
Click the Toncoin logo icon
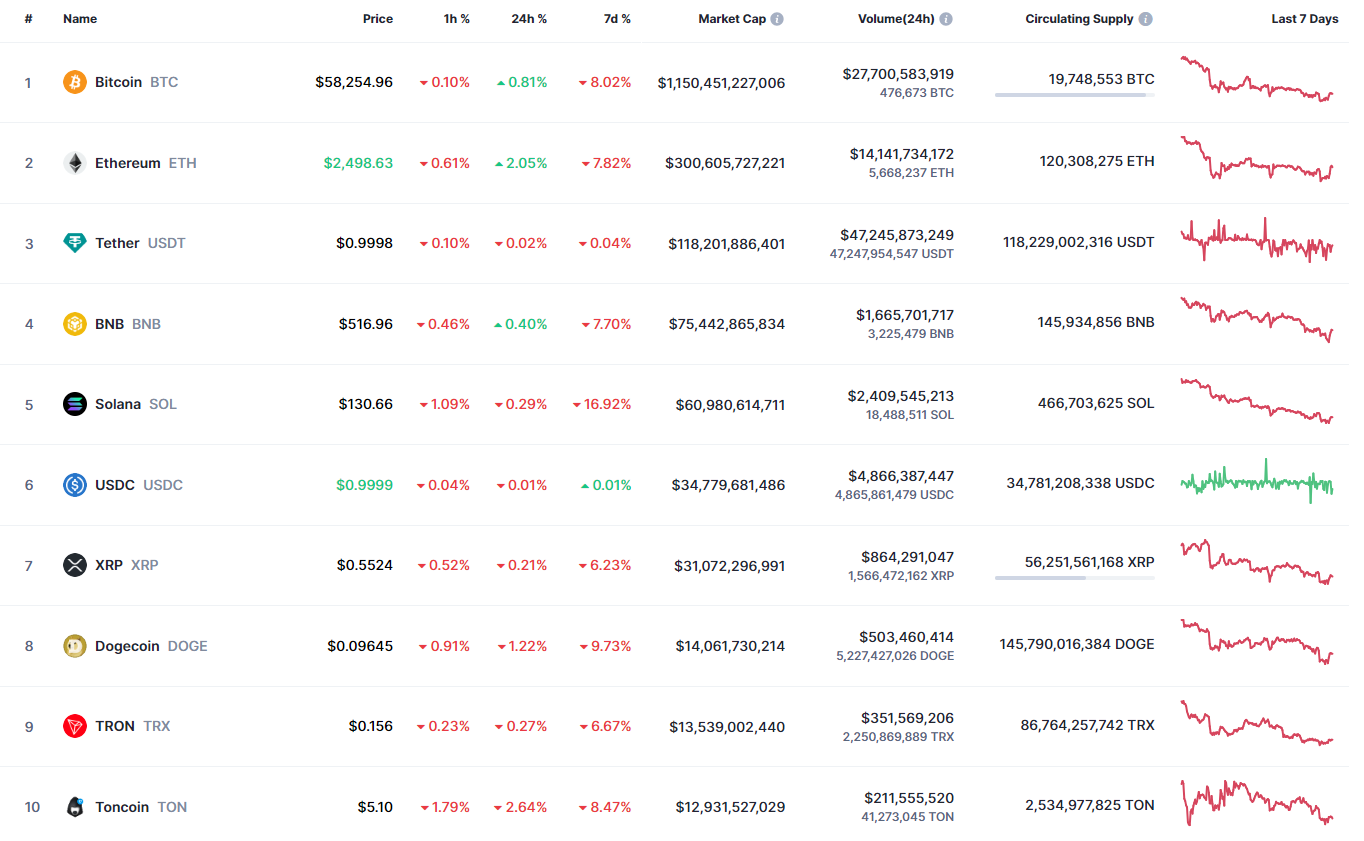point(75,807)
